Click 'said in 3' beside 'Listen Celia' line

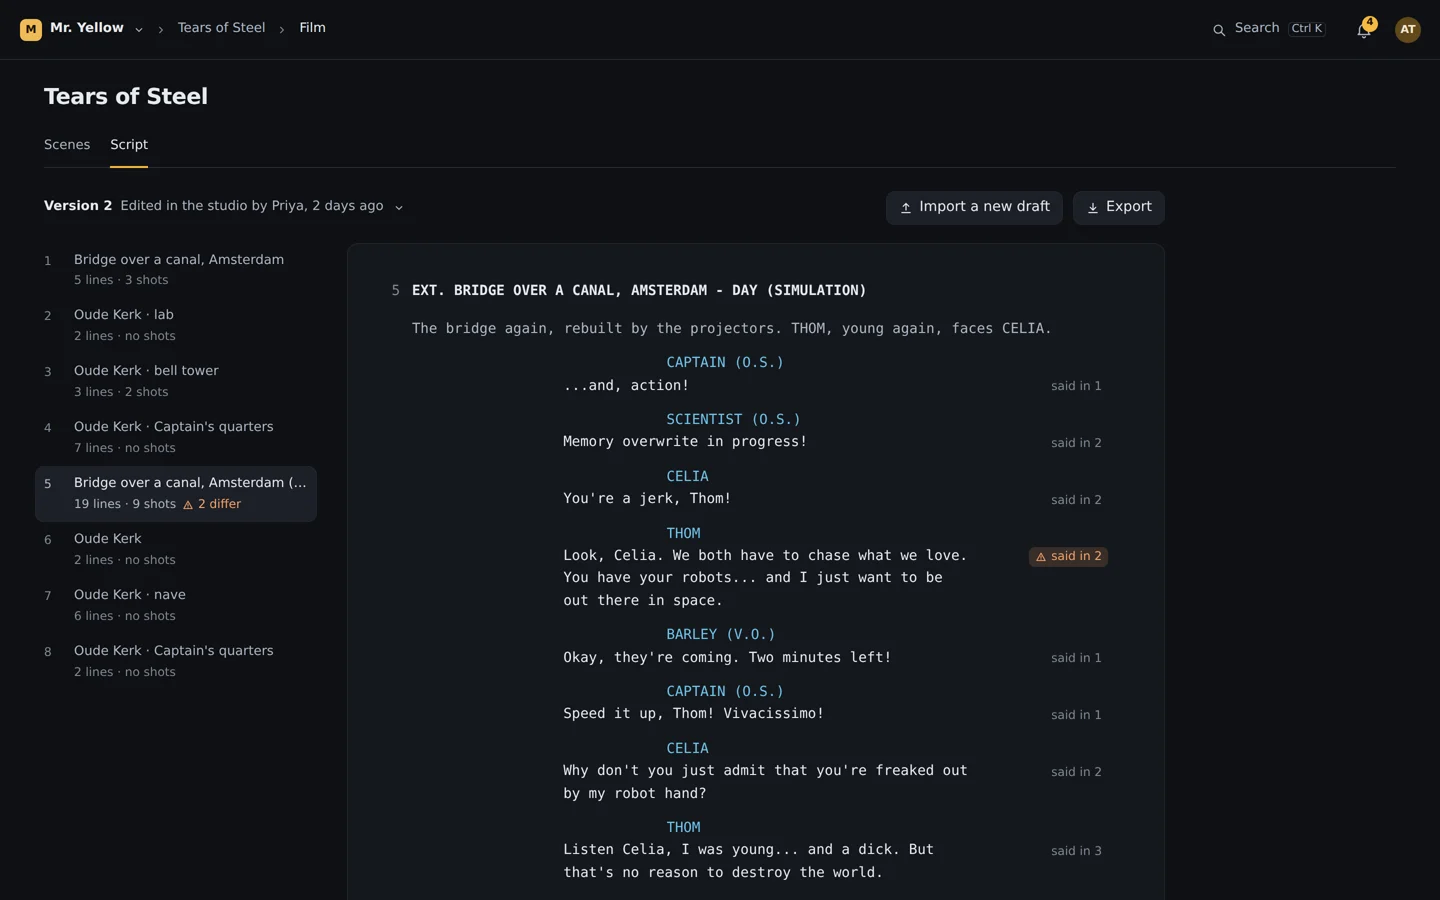(1076, 851)
